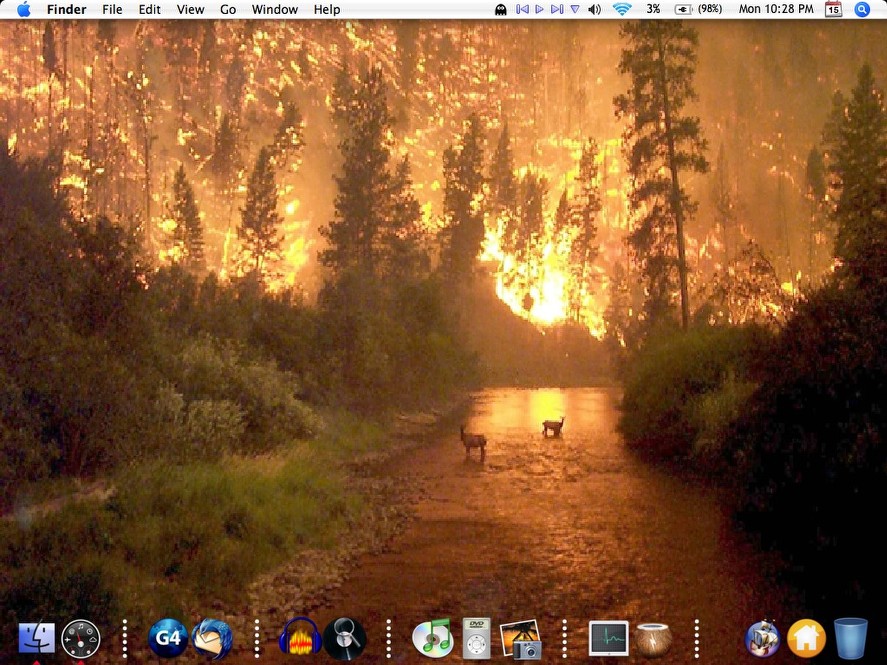Open the DVD/iPod icon in the Dock
This screenshot has width=887, height=665.
pyautogui.click(x=476, y=639)
